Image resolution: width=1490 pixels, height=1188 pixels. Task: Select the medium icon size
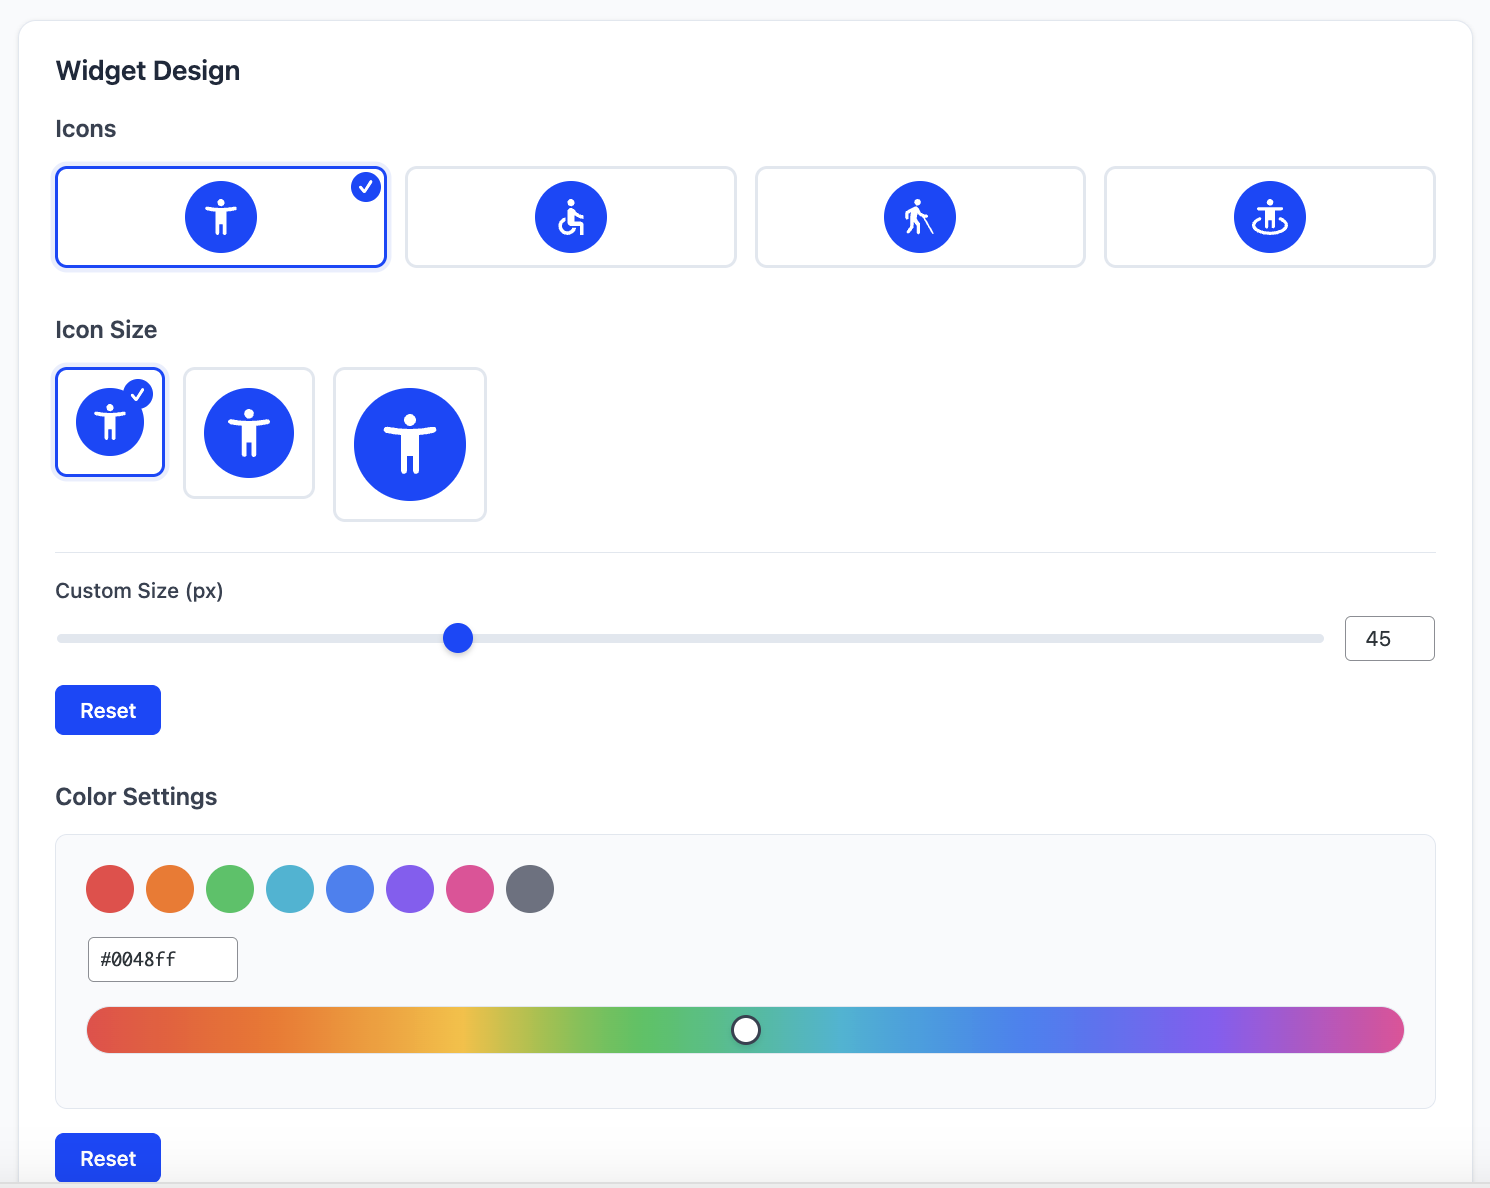point(248,434)
